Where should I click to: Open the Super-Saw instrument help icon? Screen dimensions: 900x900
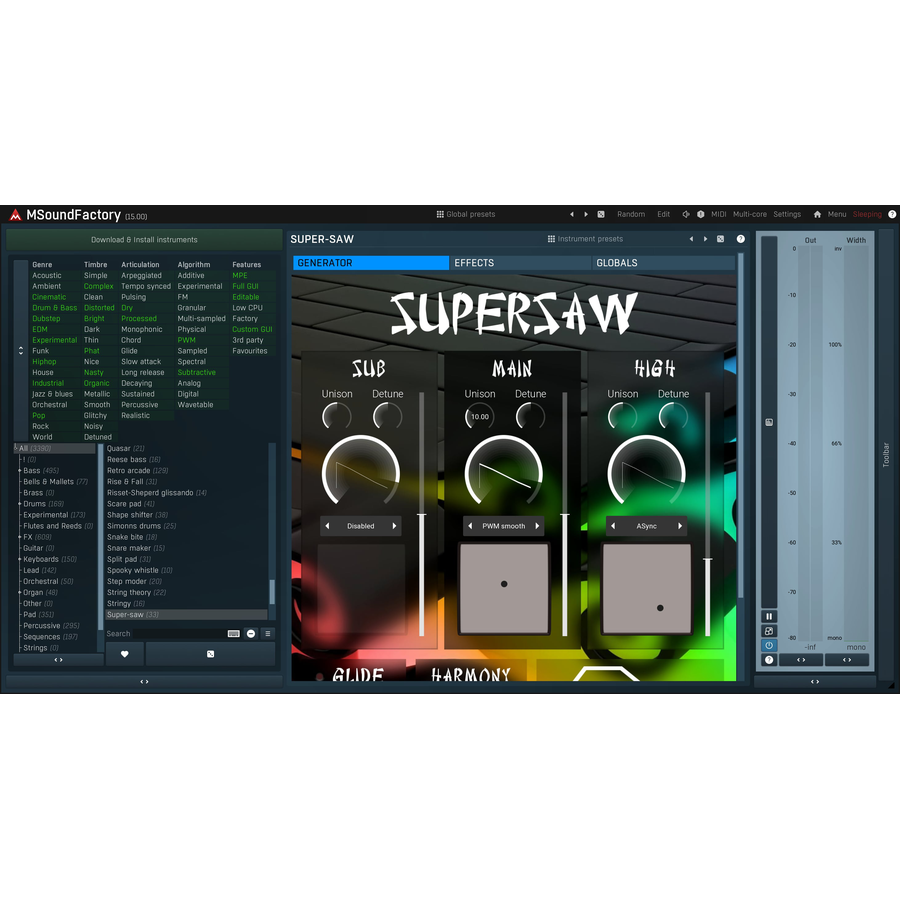741,239
